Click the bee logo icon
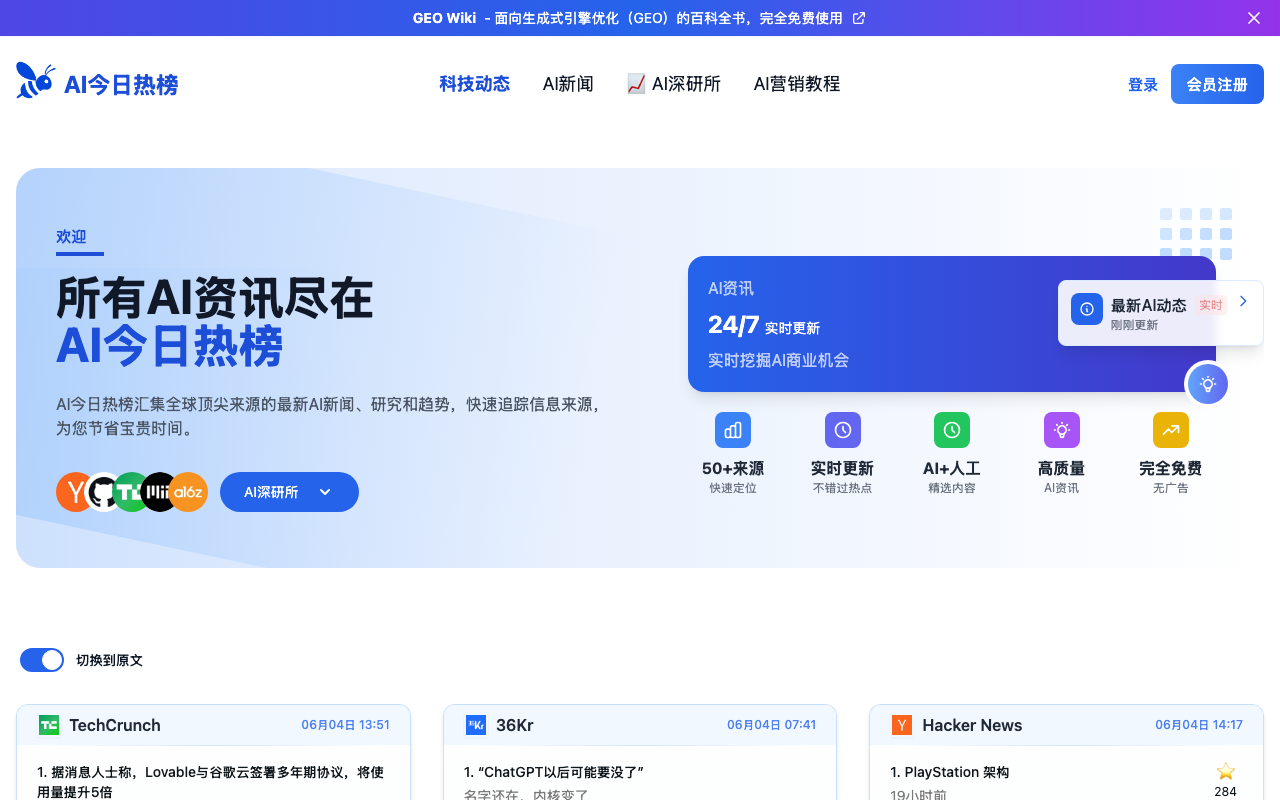The height and width of the screenshot is (800, 1280). point(36,80)
